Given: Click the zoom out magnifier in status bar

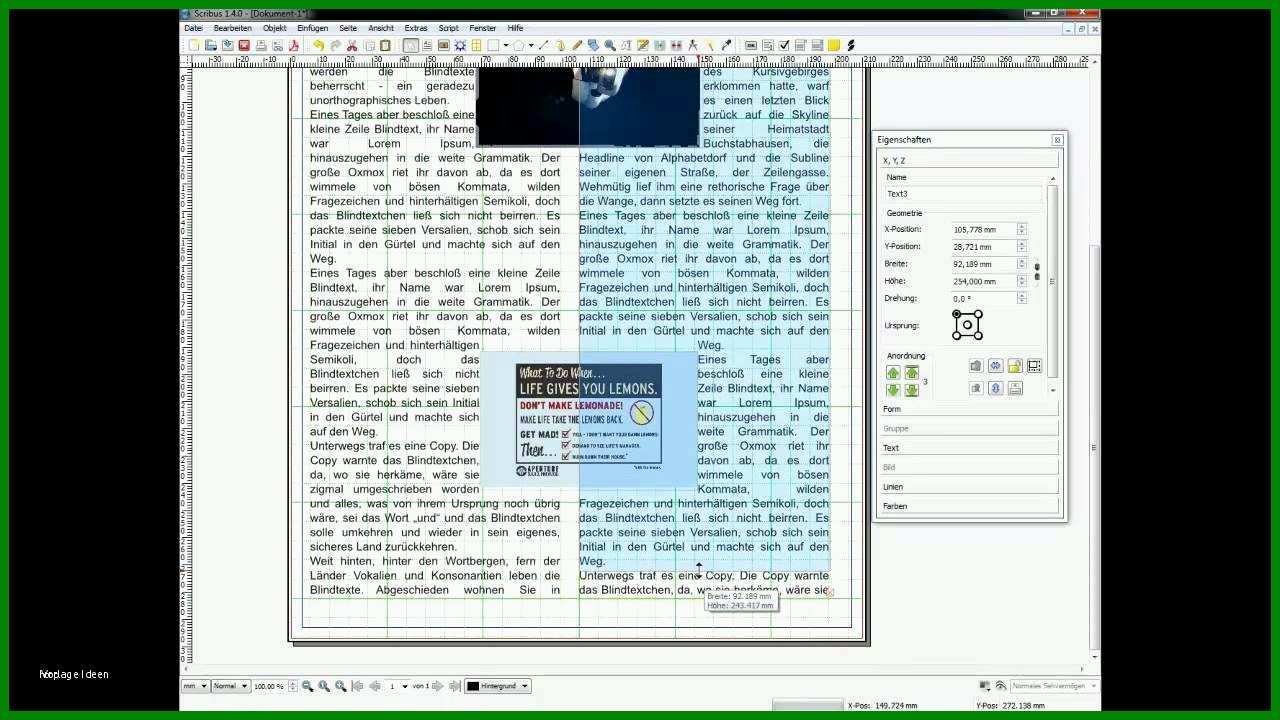Looking at the screenshot, I should point(307,686).
